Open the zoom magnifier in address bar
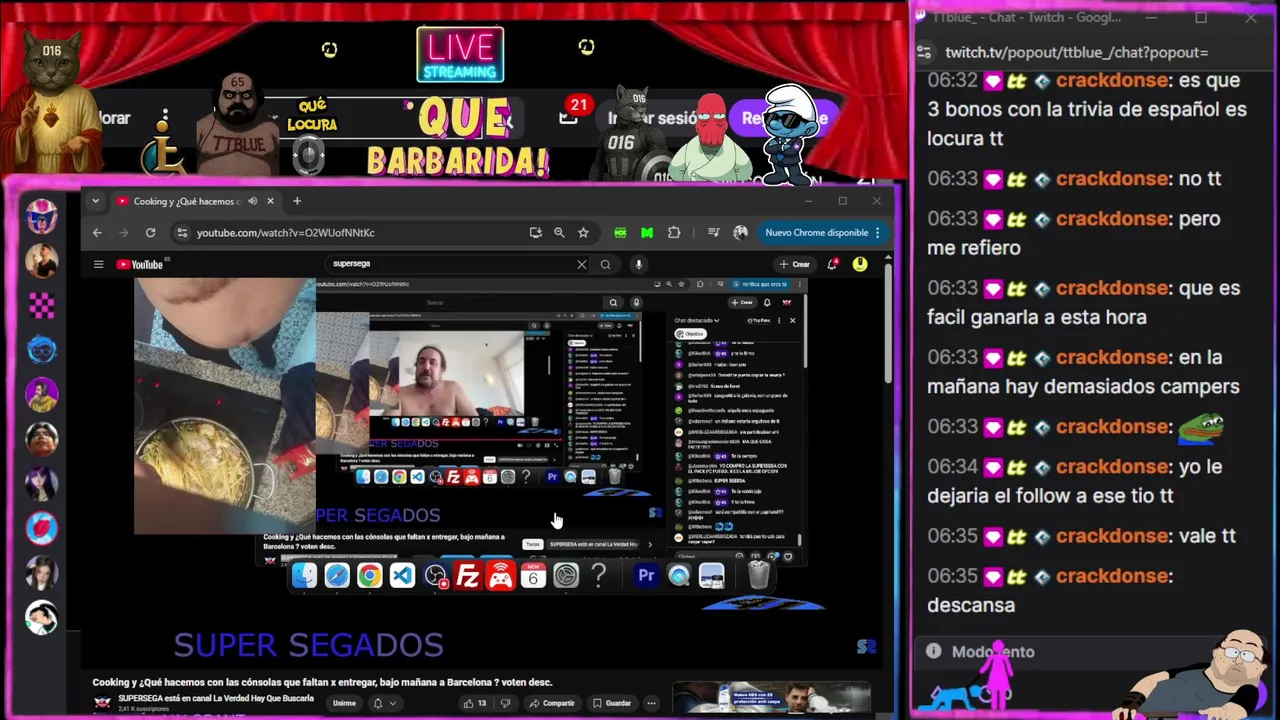 click(x=559, y=233)
